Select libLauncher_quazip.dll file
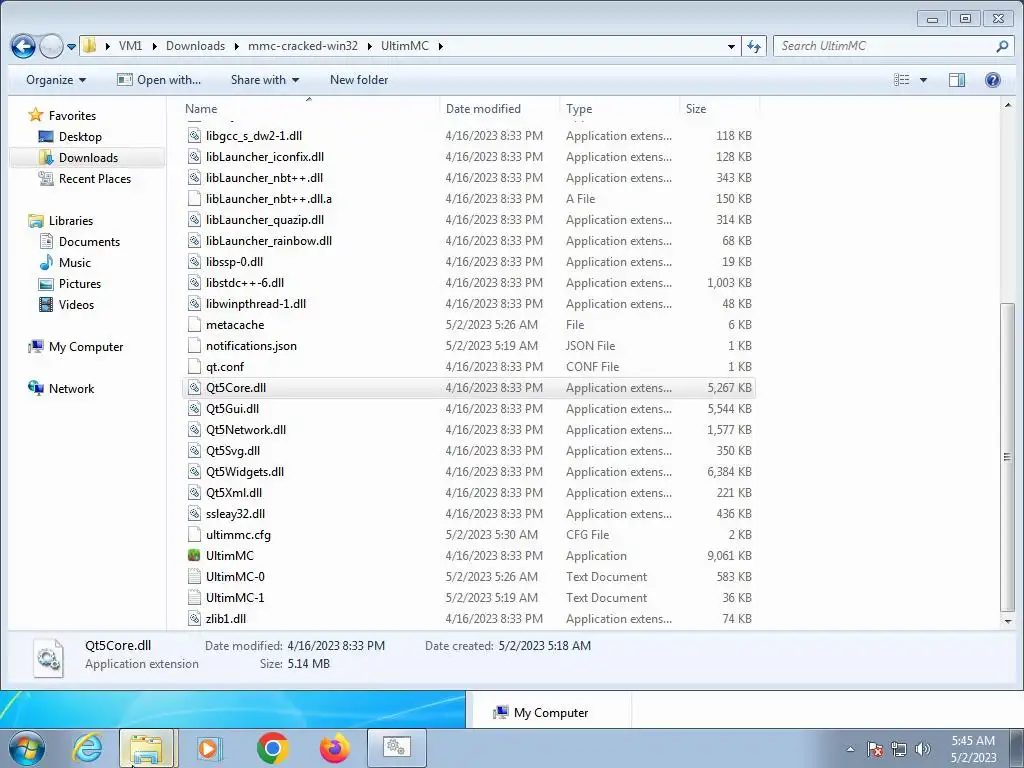This screenshot has height=768, width=1024. click(x=264, y=219)
